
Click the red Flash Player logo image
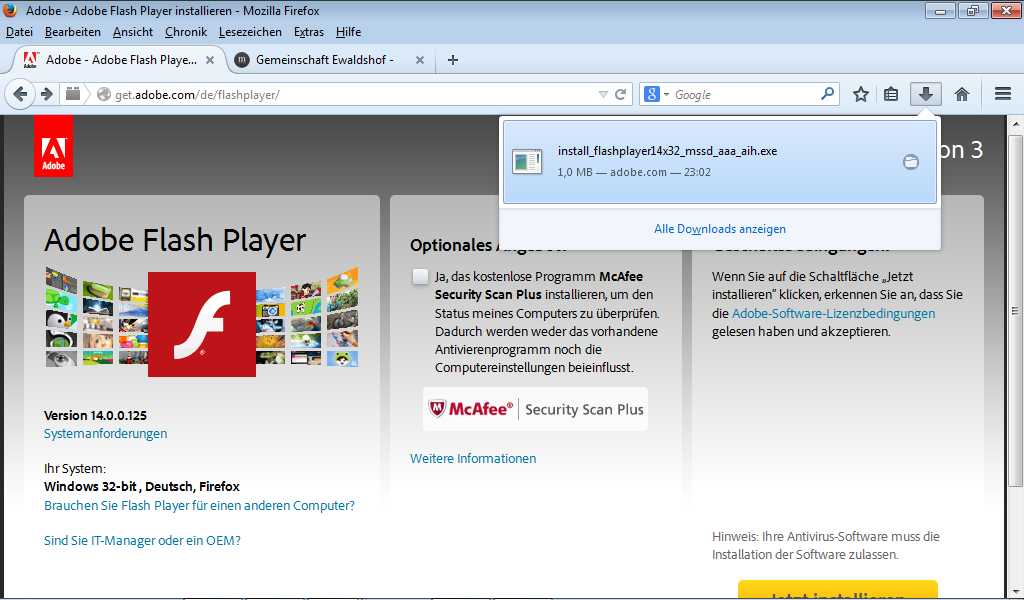point(202,324)
